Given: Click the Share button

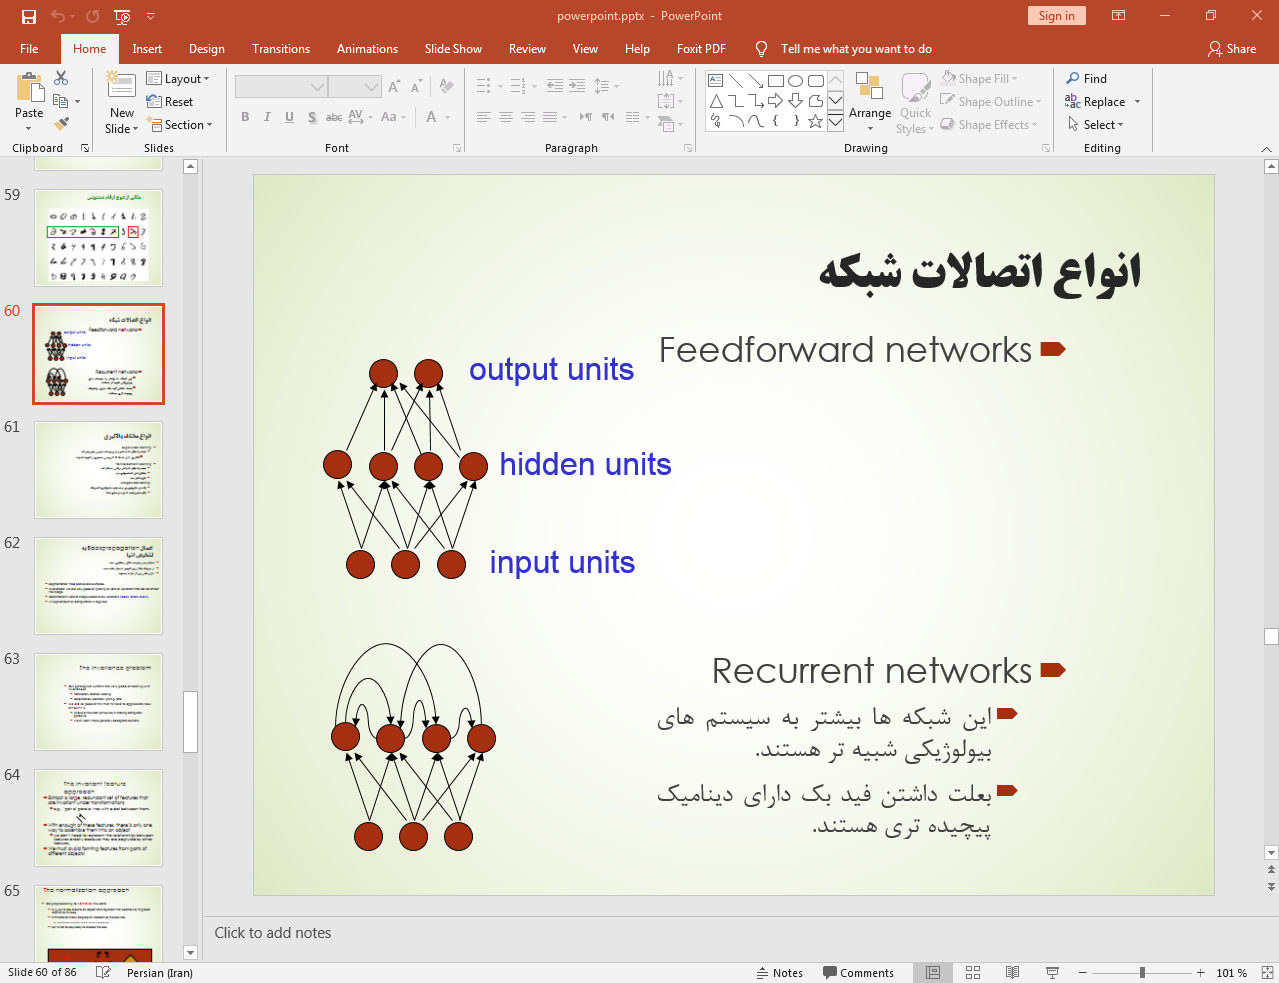Looking at the screenshot, I should (x=1232, y=48).
